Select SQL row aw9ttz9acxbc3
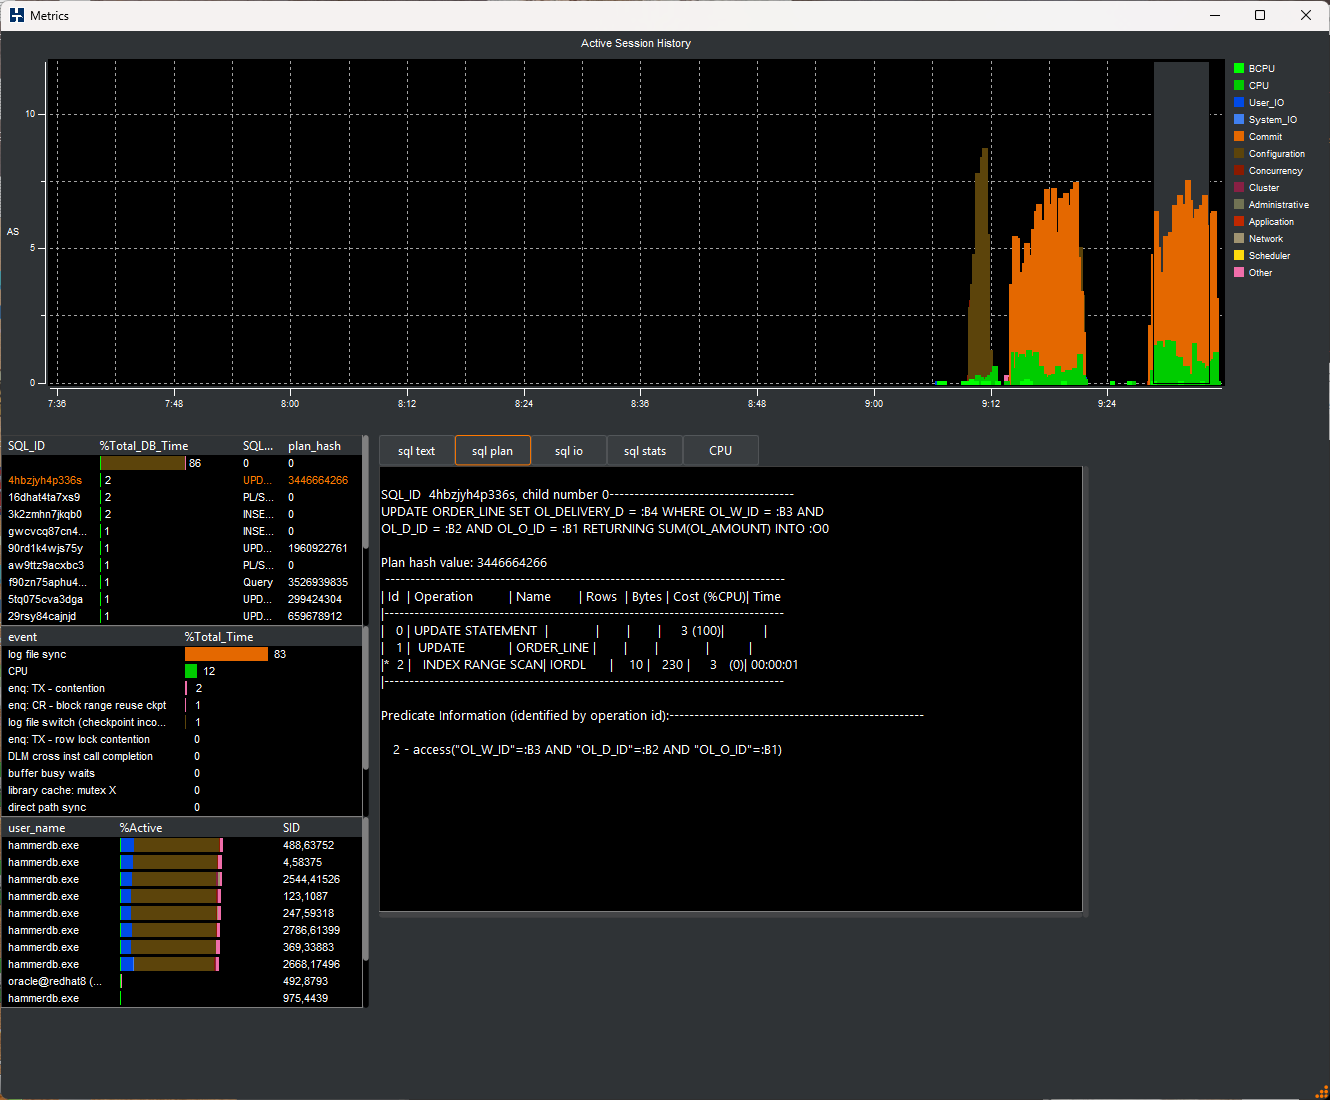 coord(181,565)
